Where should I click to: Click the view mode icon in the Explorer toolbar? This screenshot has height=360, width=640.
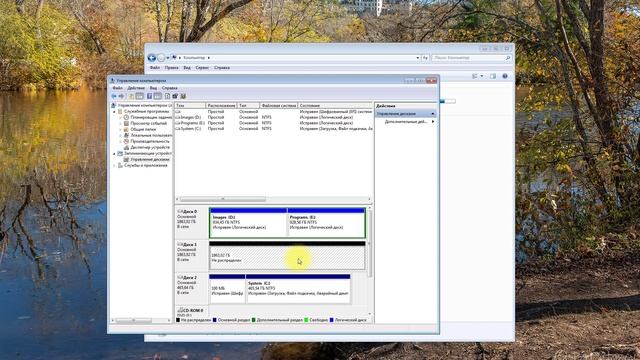click(x=475, y=76)
